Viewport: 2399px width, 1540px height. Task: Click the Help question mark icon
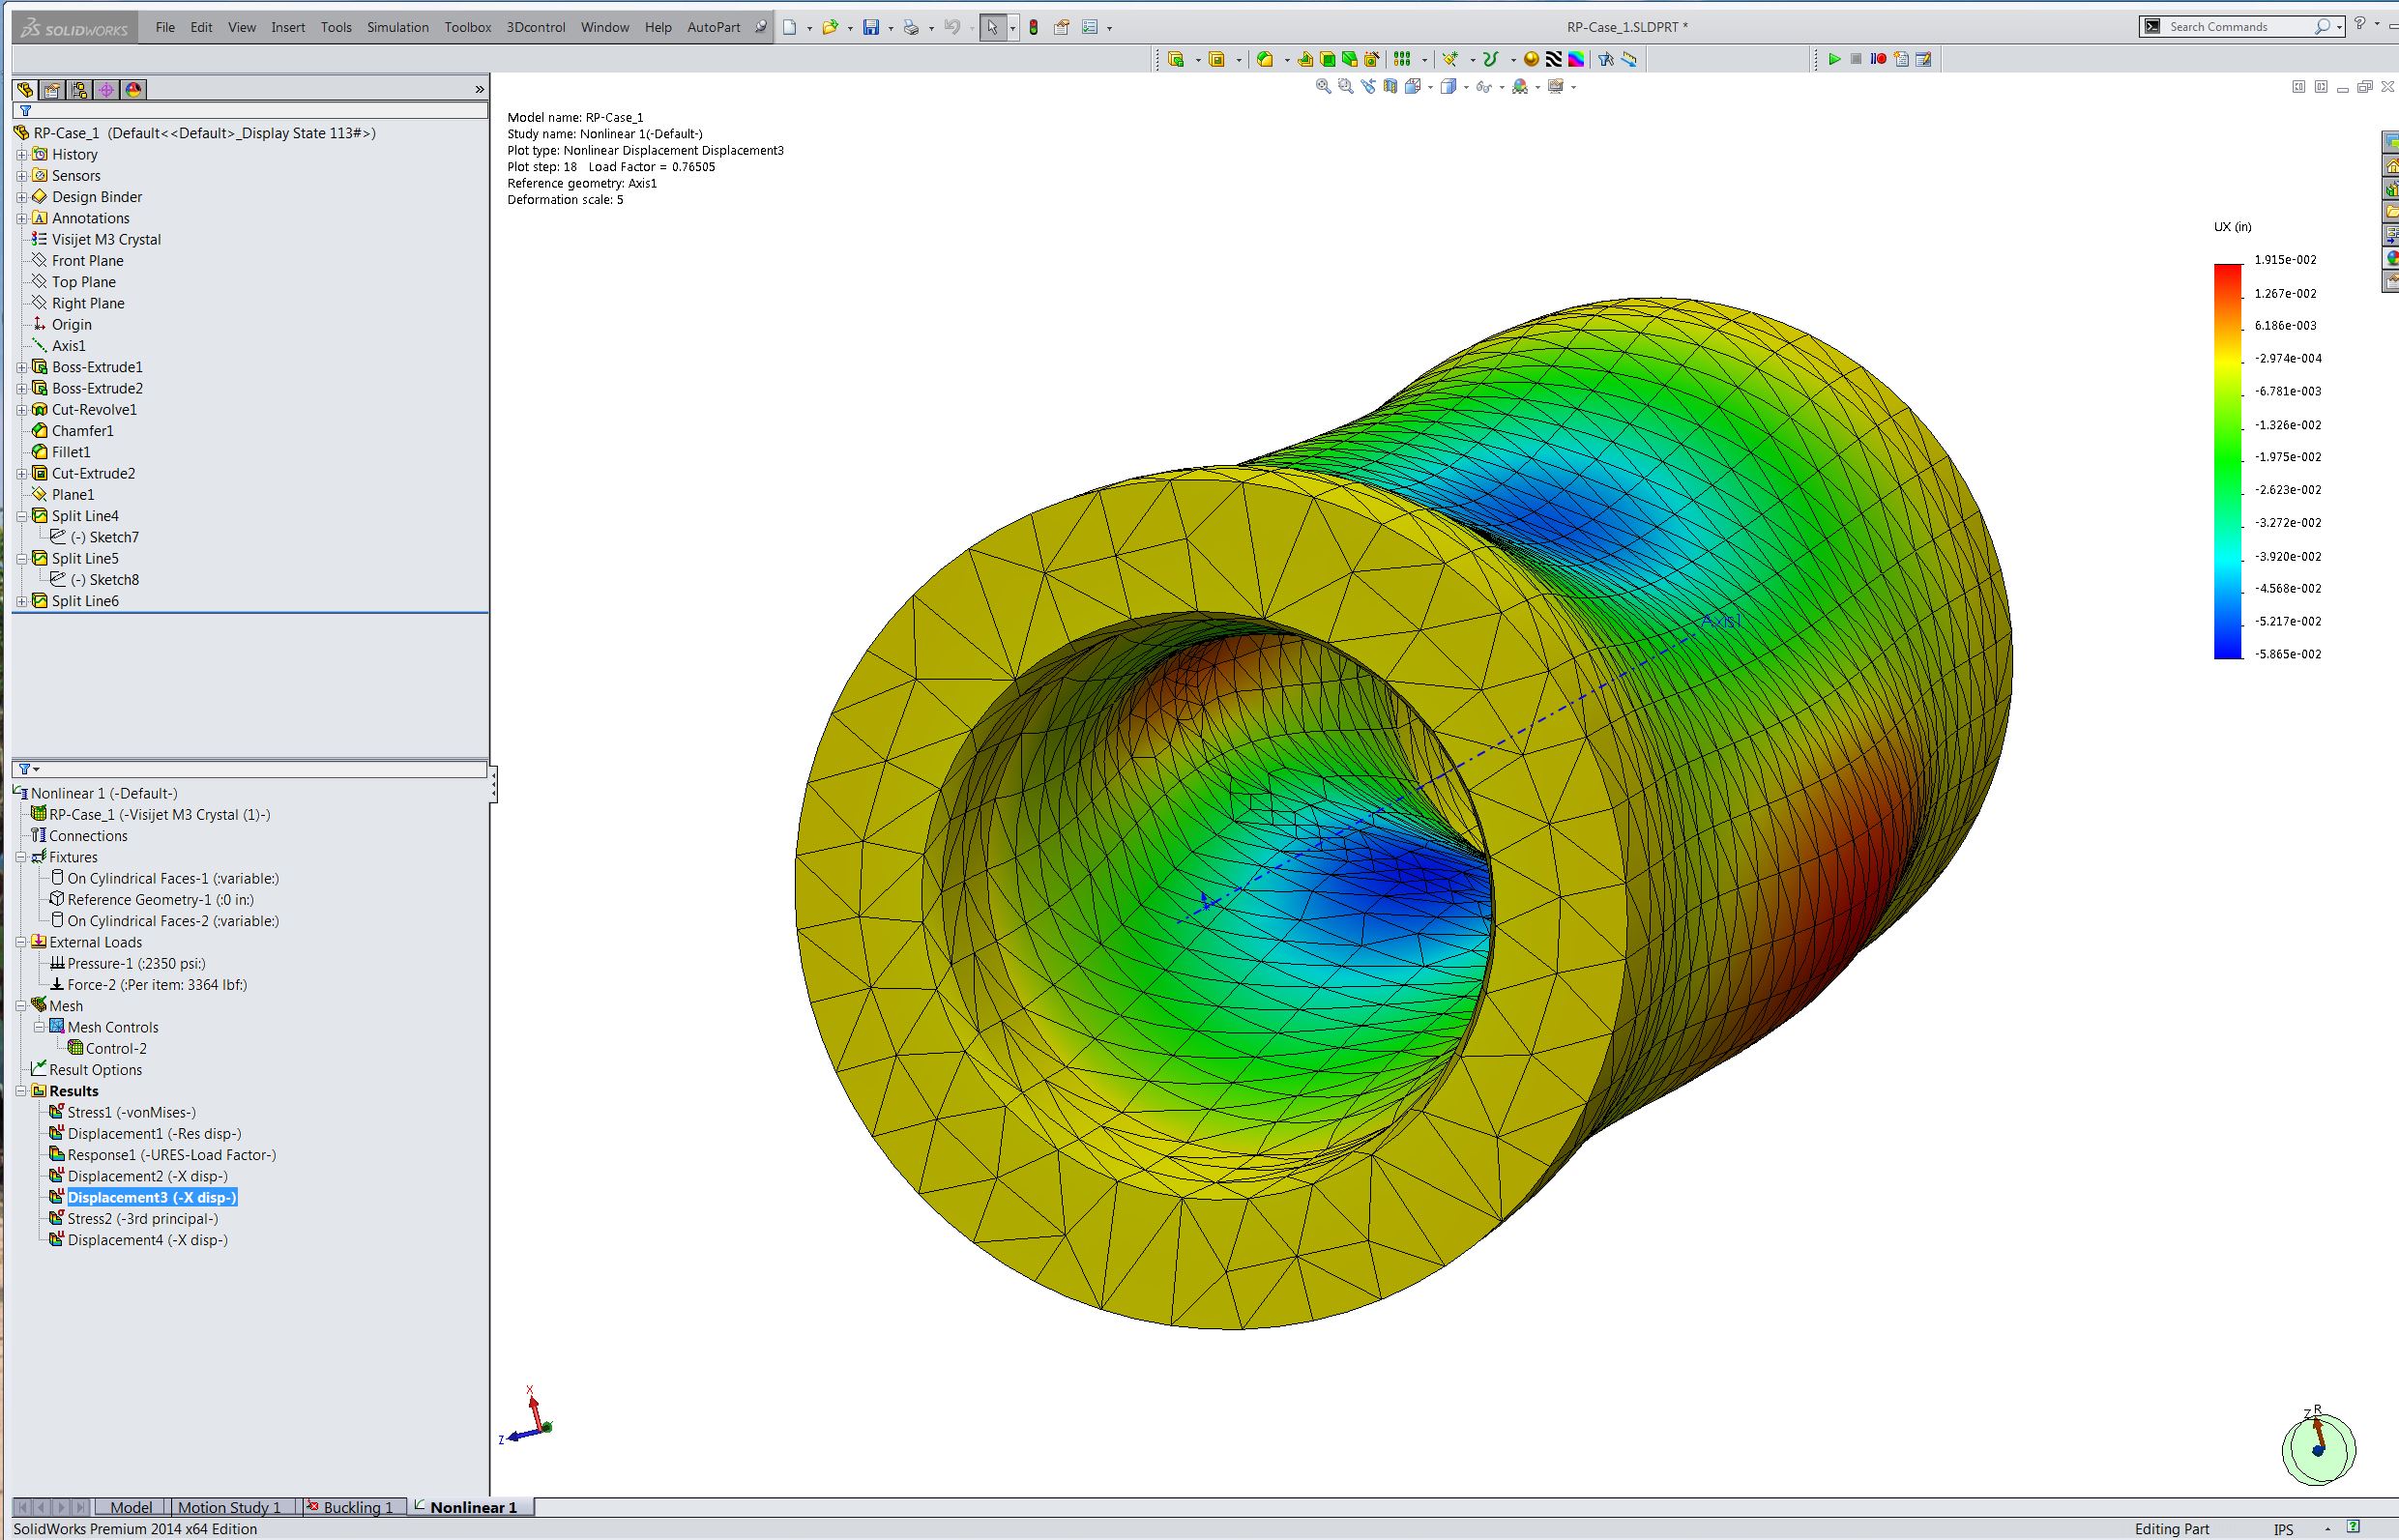pos(2360,24)
